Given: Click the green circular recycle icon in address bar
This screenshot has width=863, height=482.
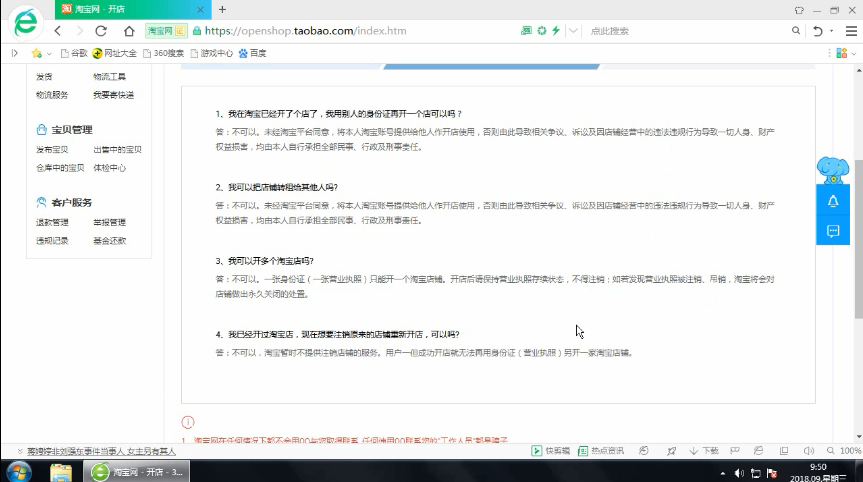Looking at the screenshot, I should 542,31.
